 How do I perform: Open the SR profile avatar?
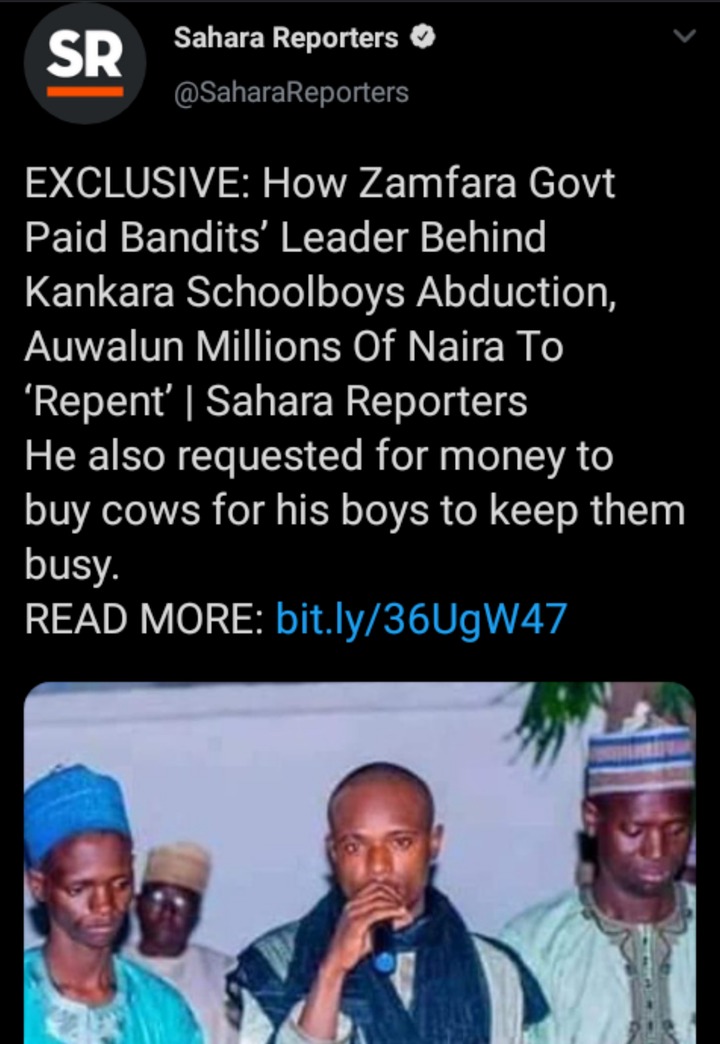pos(85,63)
